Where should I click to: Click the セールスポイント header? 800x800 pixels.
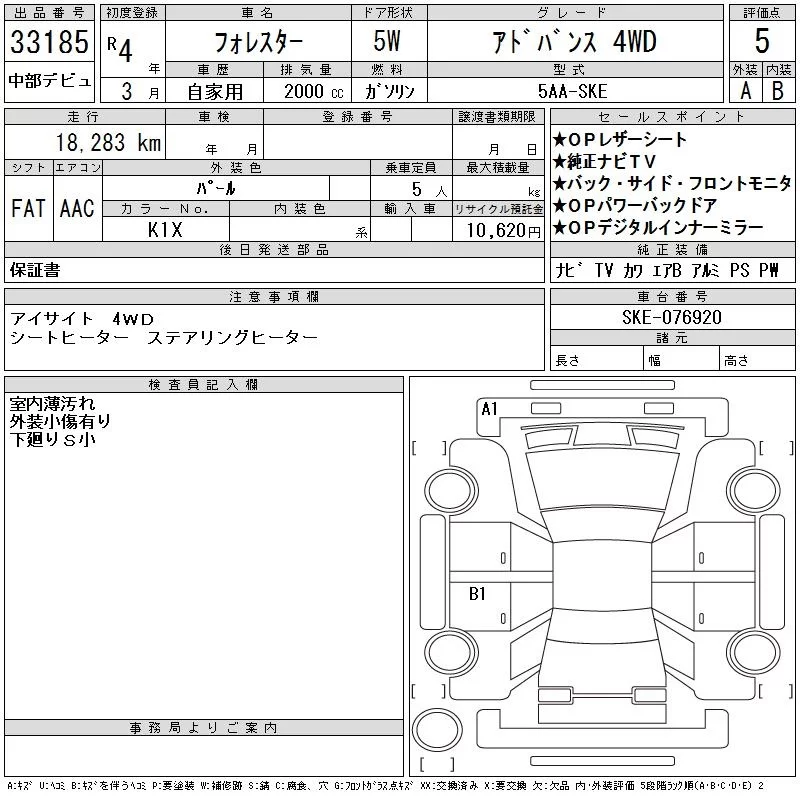(672, 117)
